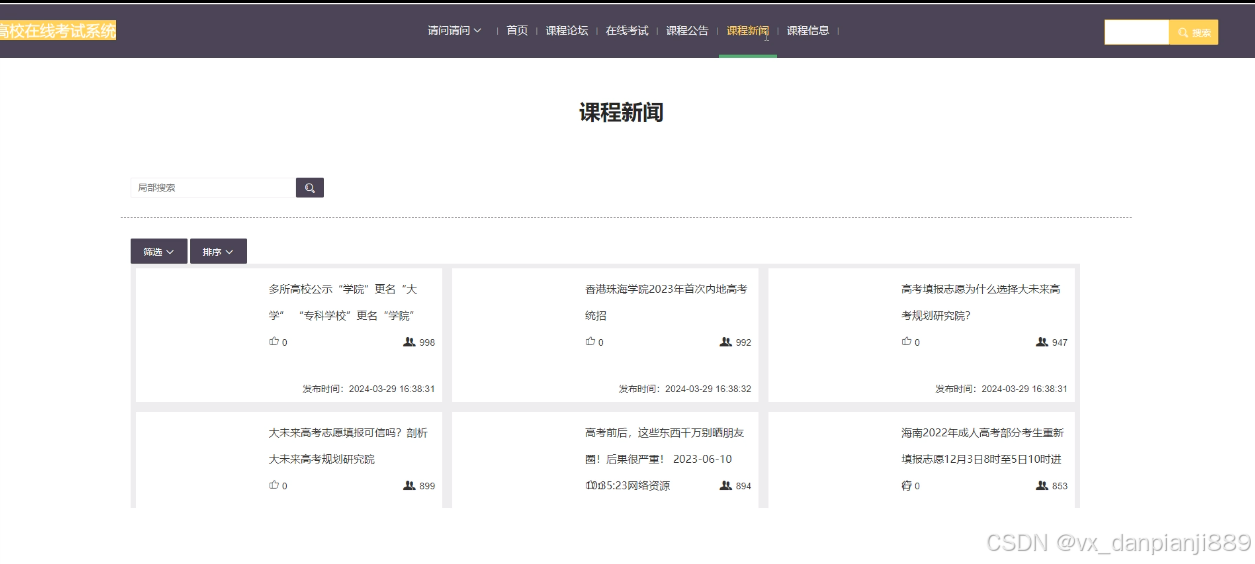This screenshot has height=564, width=1255.
Task: Open news 高考填报志愿为什么选择大未来
Action: [x=981, y=302]
